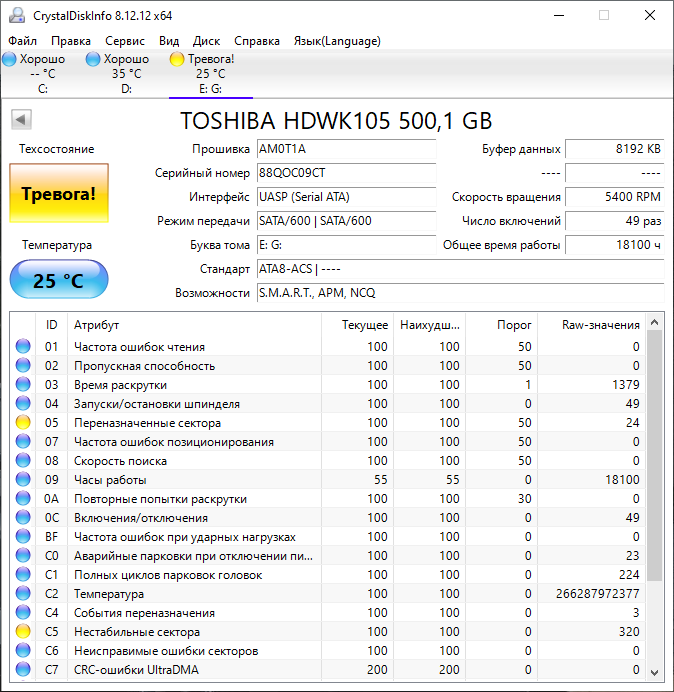Click the Возможности field S.M.A.R.T., APM, NCQ
The width and height of the screenshot is (674, 692).
pos(460,293)
